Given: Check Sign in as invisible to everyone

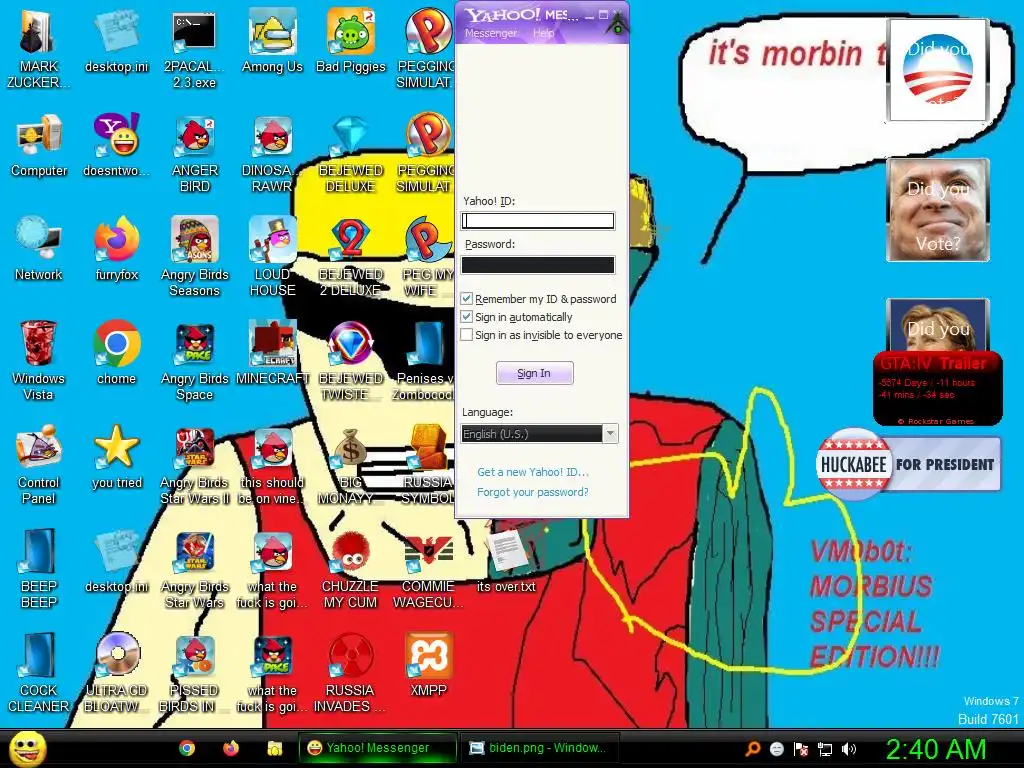Looking at the screenshot, I should tap(466, 335).
